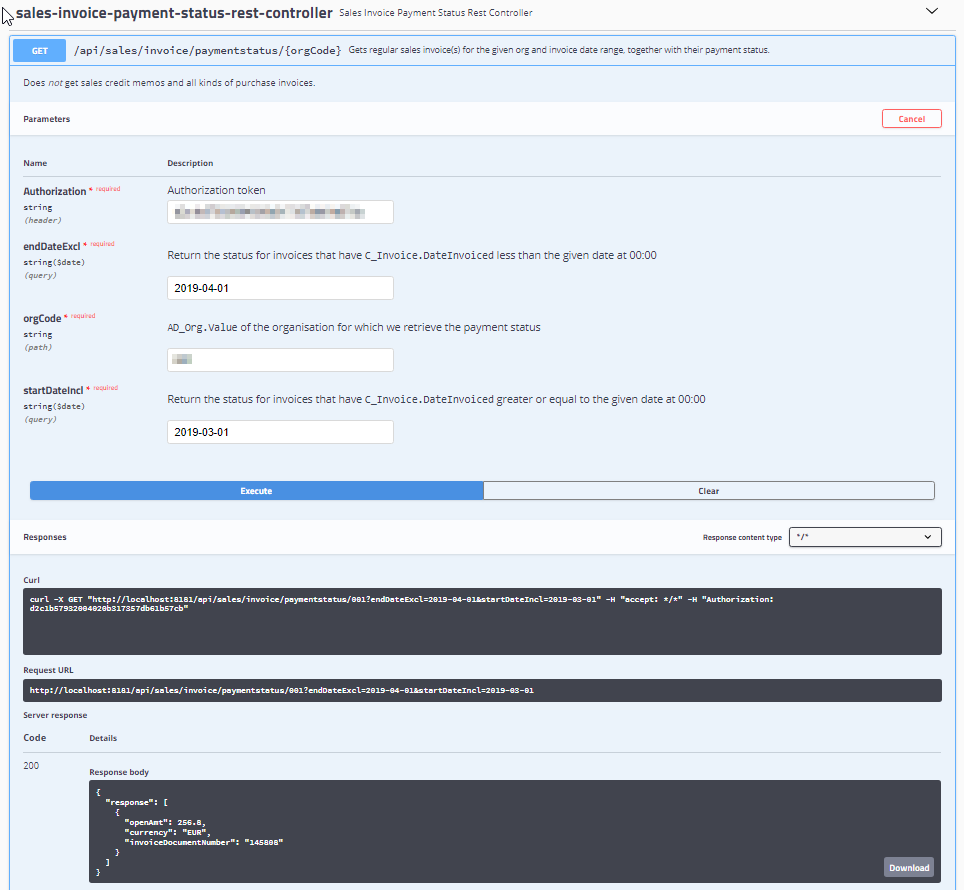
Task: Click the sales-invoice-payment-status-rest-controller heading
Action: (x=174, y=13)
